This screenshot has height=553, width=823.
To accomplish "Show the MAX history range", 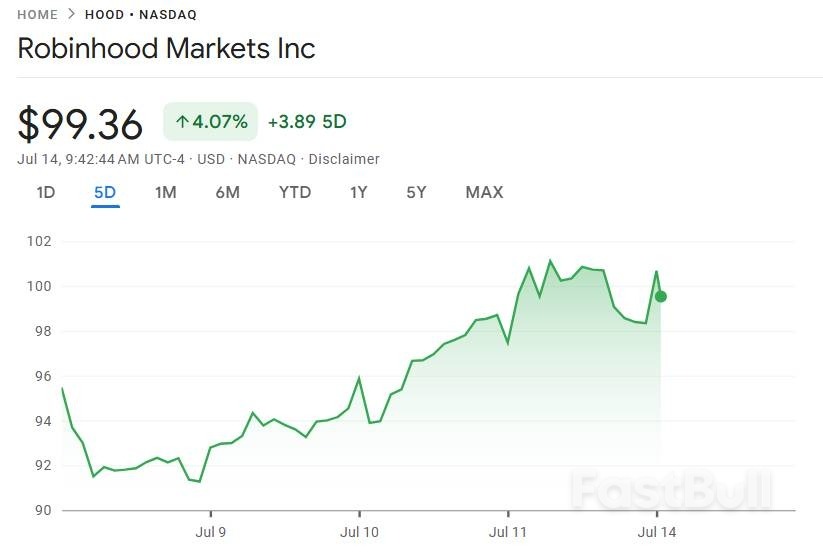I will click(484, 192).
